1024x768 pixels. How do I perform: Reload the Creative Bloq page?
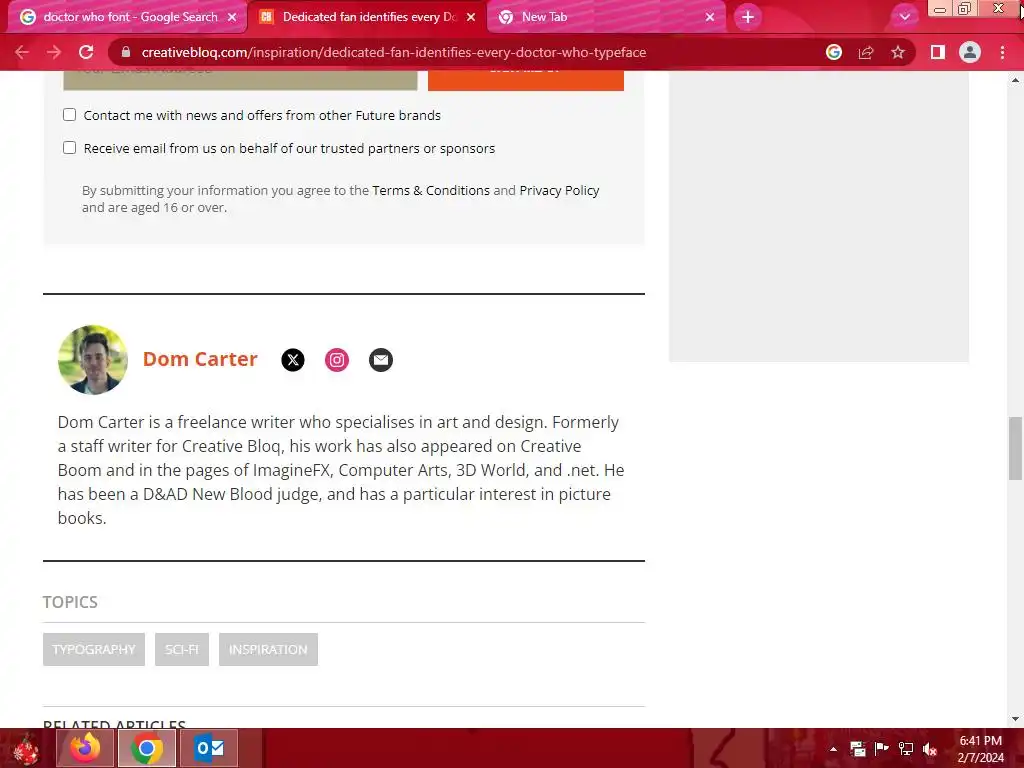pos(86,52)
